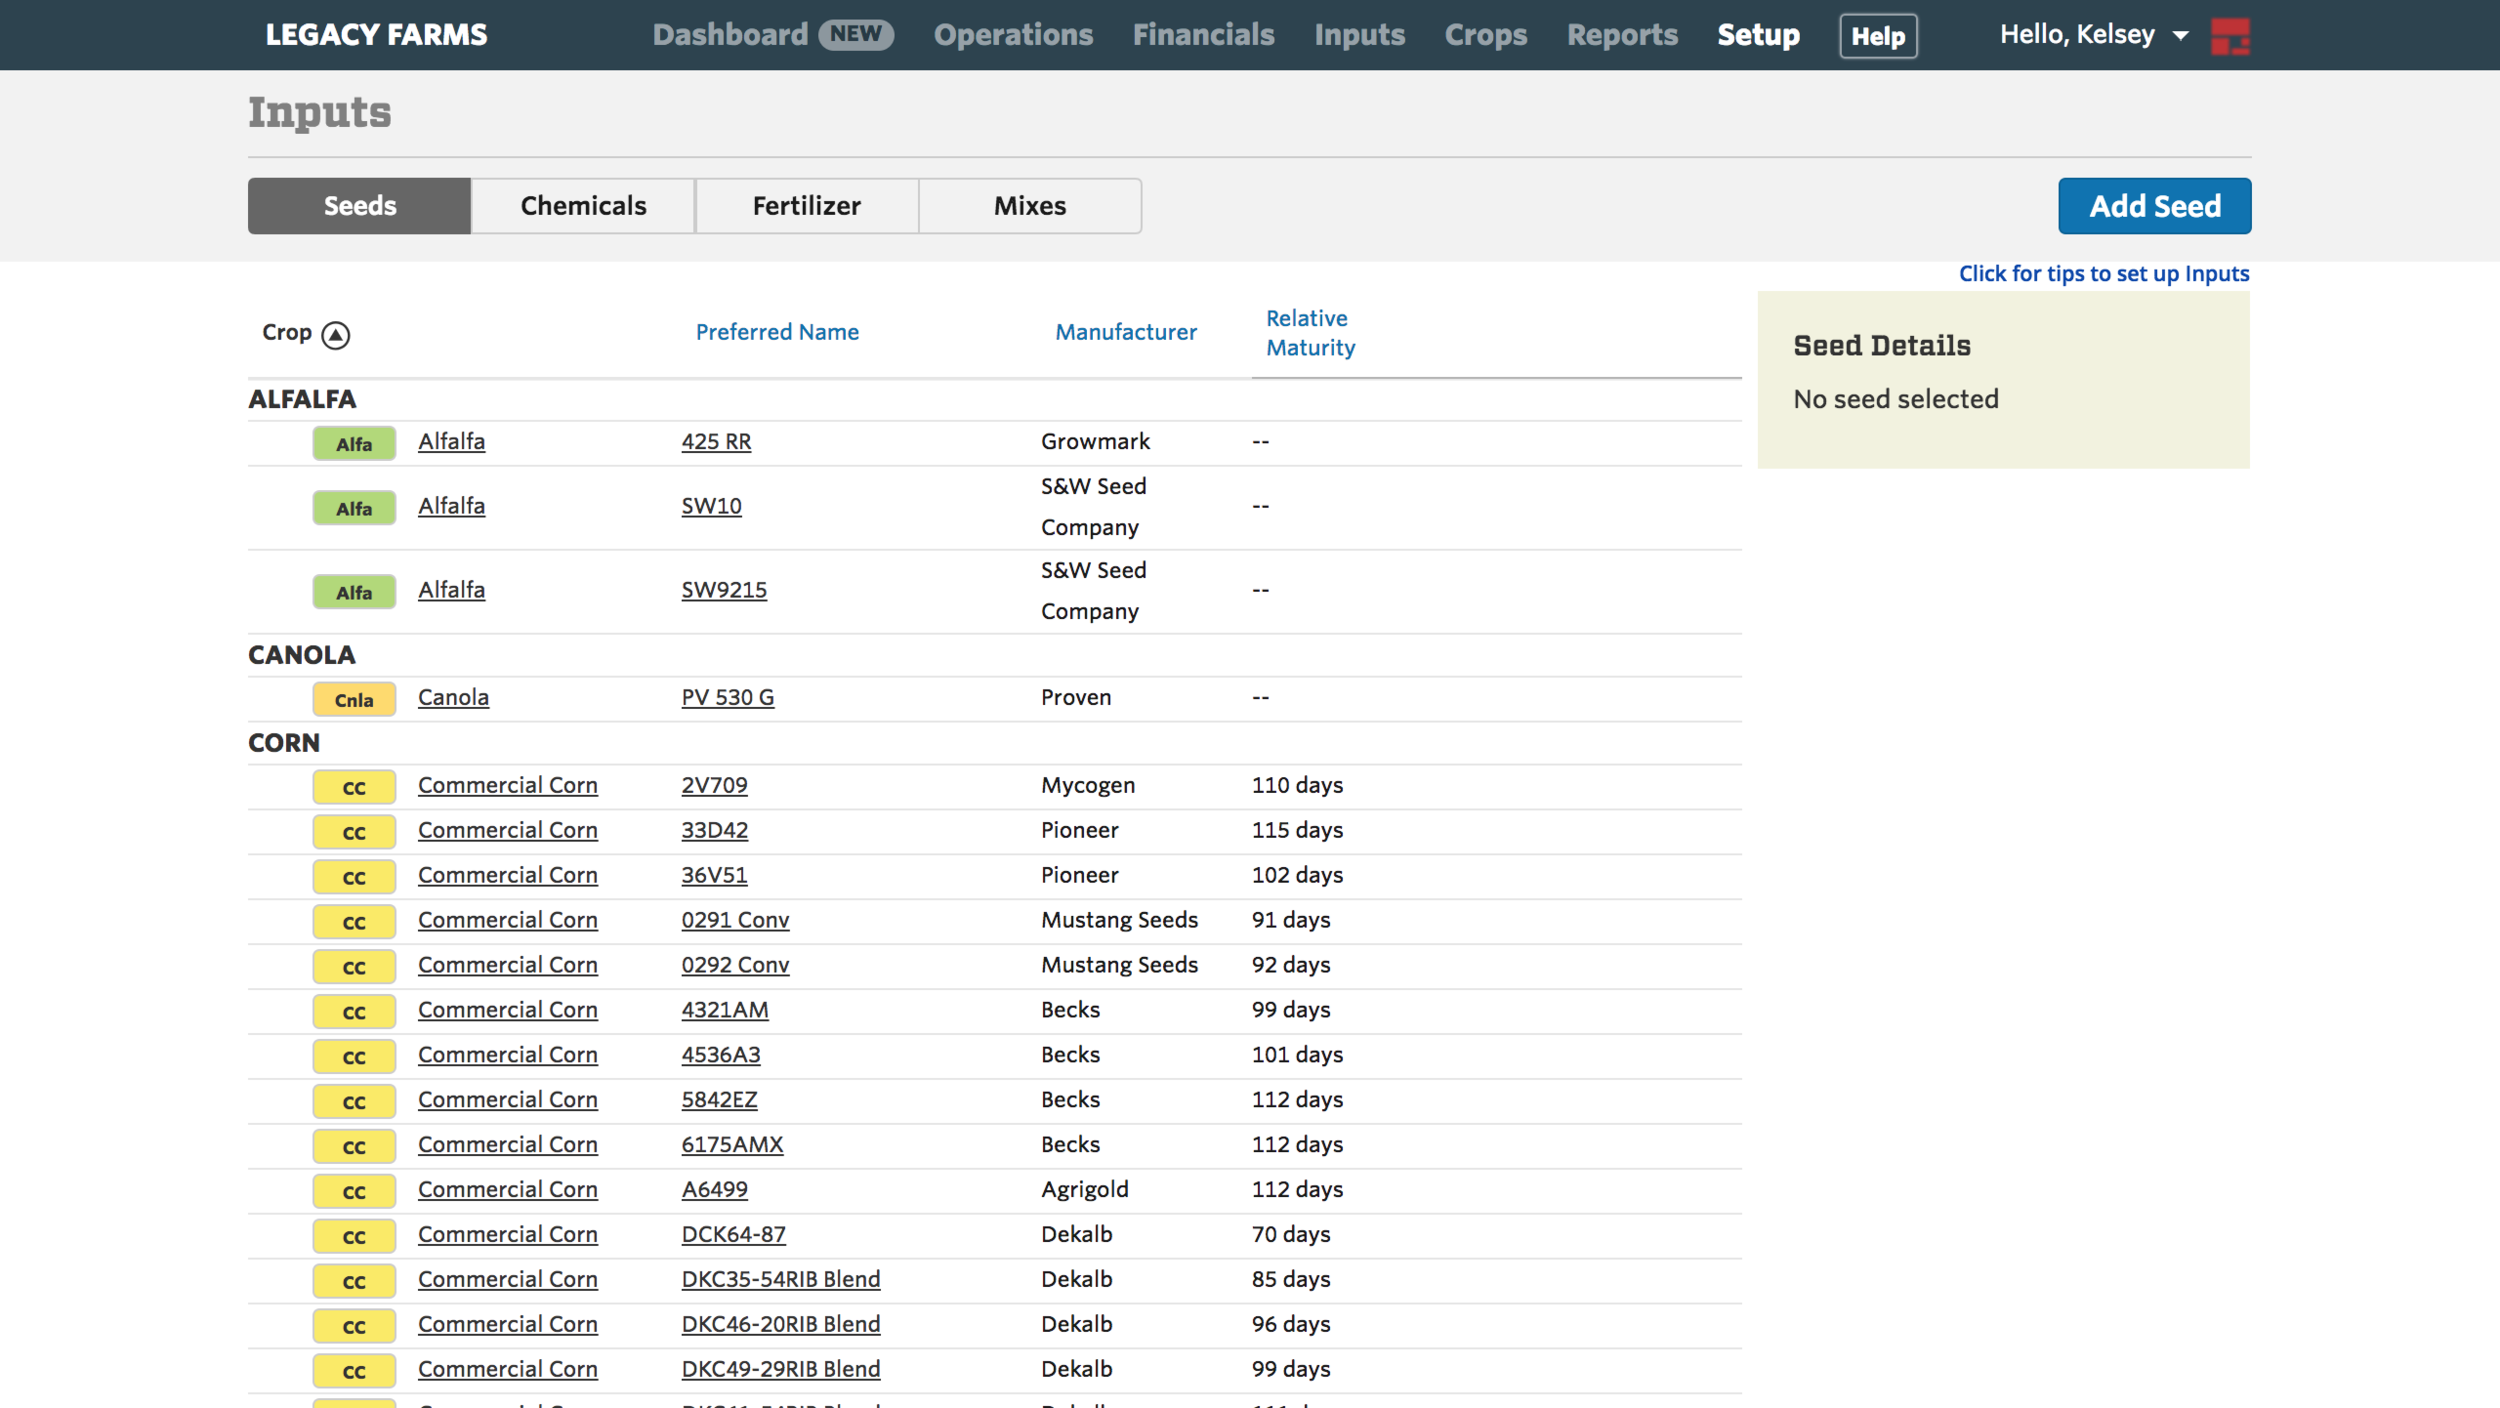Viewport: 2500px width, 1408px height.
Task: Click the Crop sort ascending arrow icon
Action: coord(336,335)
